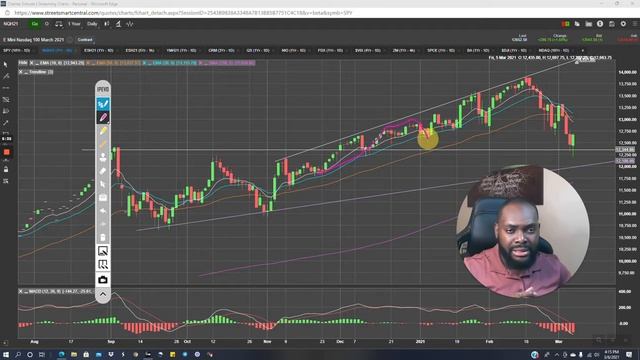Viewport: 640px width, 360px height.
Task: Open the compare symbols icon in toolbar
Action: [x=59, y=24]
